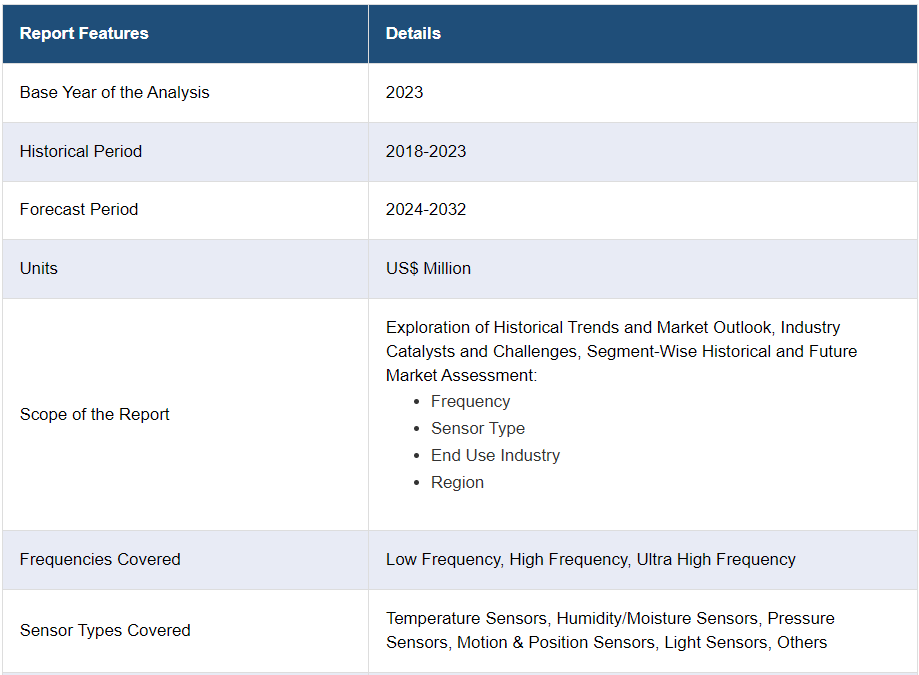
Task: Click the Details column header
Action: (x=413, y=33)
